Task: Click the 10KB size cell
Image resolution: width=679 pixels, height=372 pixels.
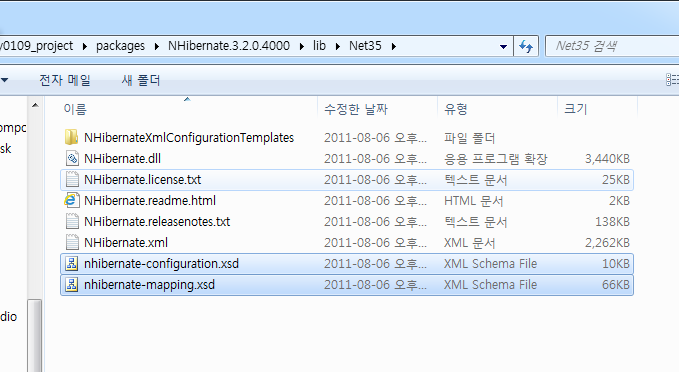Action: (615, 264)
